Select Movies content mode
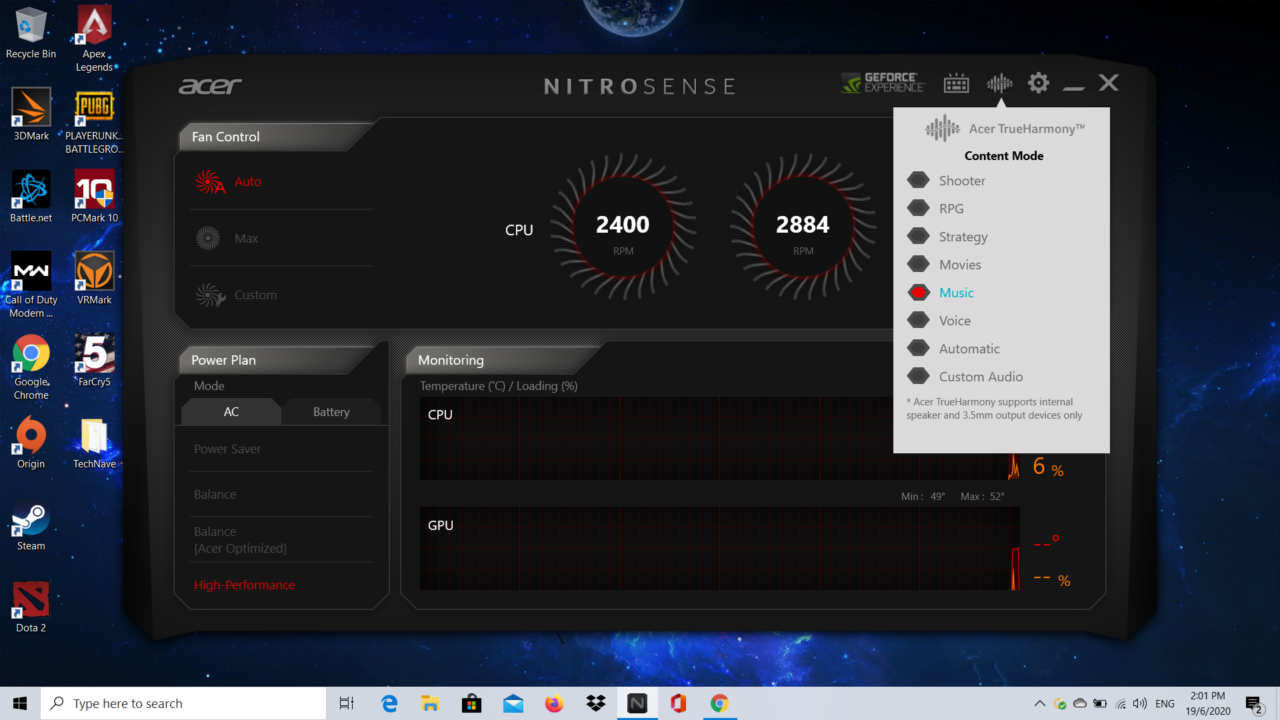1280x720 pixels. coord(959,265)
